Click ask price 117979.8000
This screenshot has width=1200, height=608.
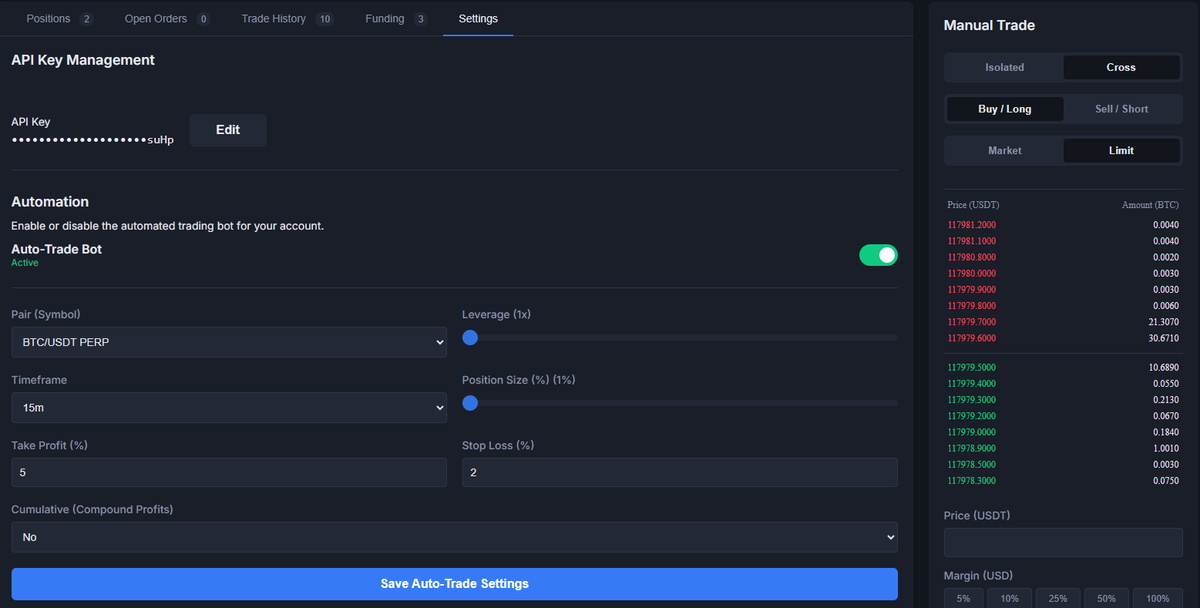(971, 306)
